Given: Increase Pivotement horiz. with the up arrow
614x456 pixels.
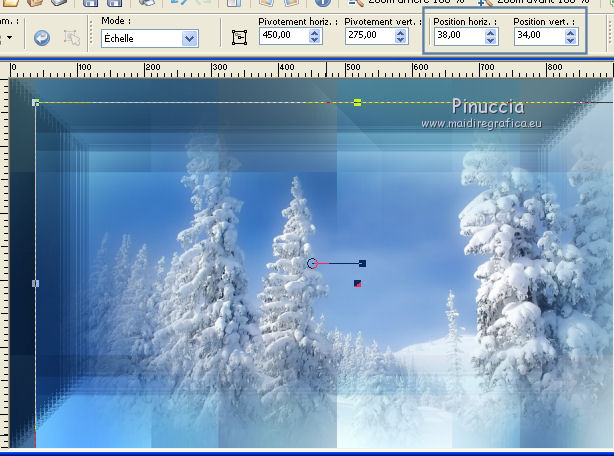Looking at the screenshot, I should tap(314, 33).
